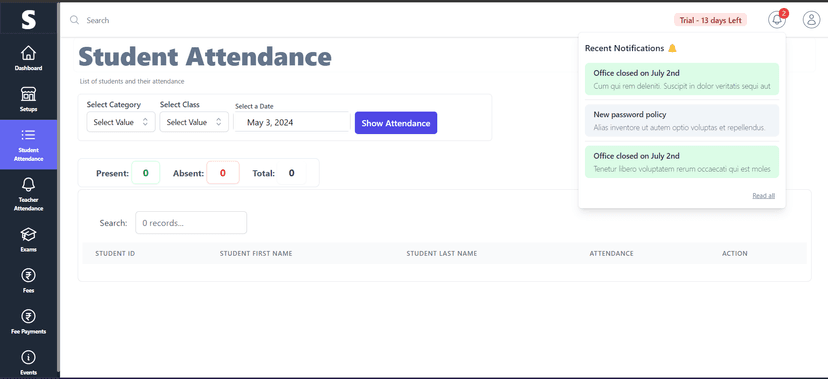Sort by Student ID column header

[115, 253]
